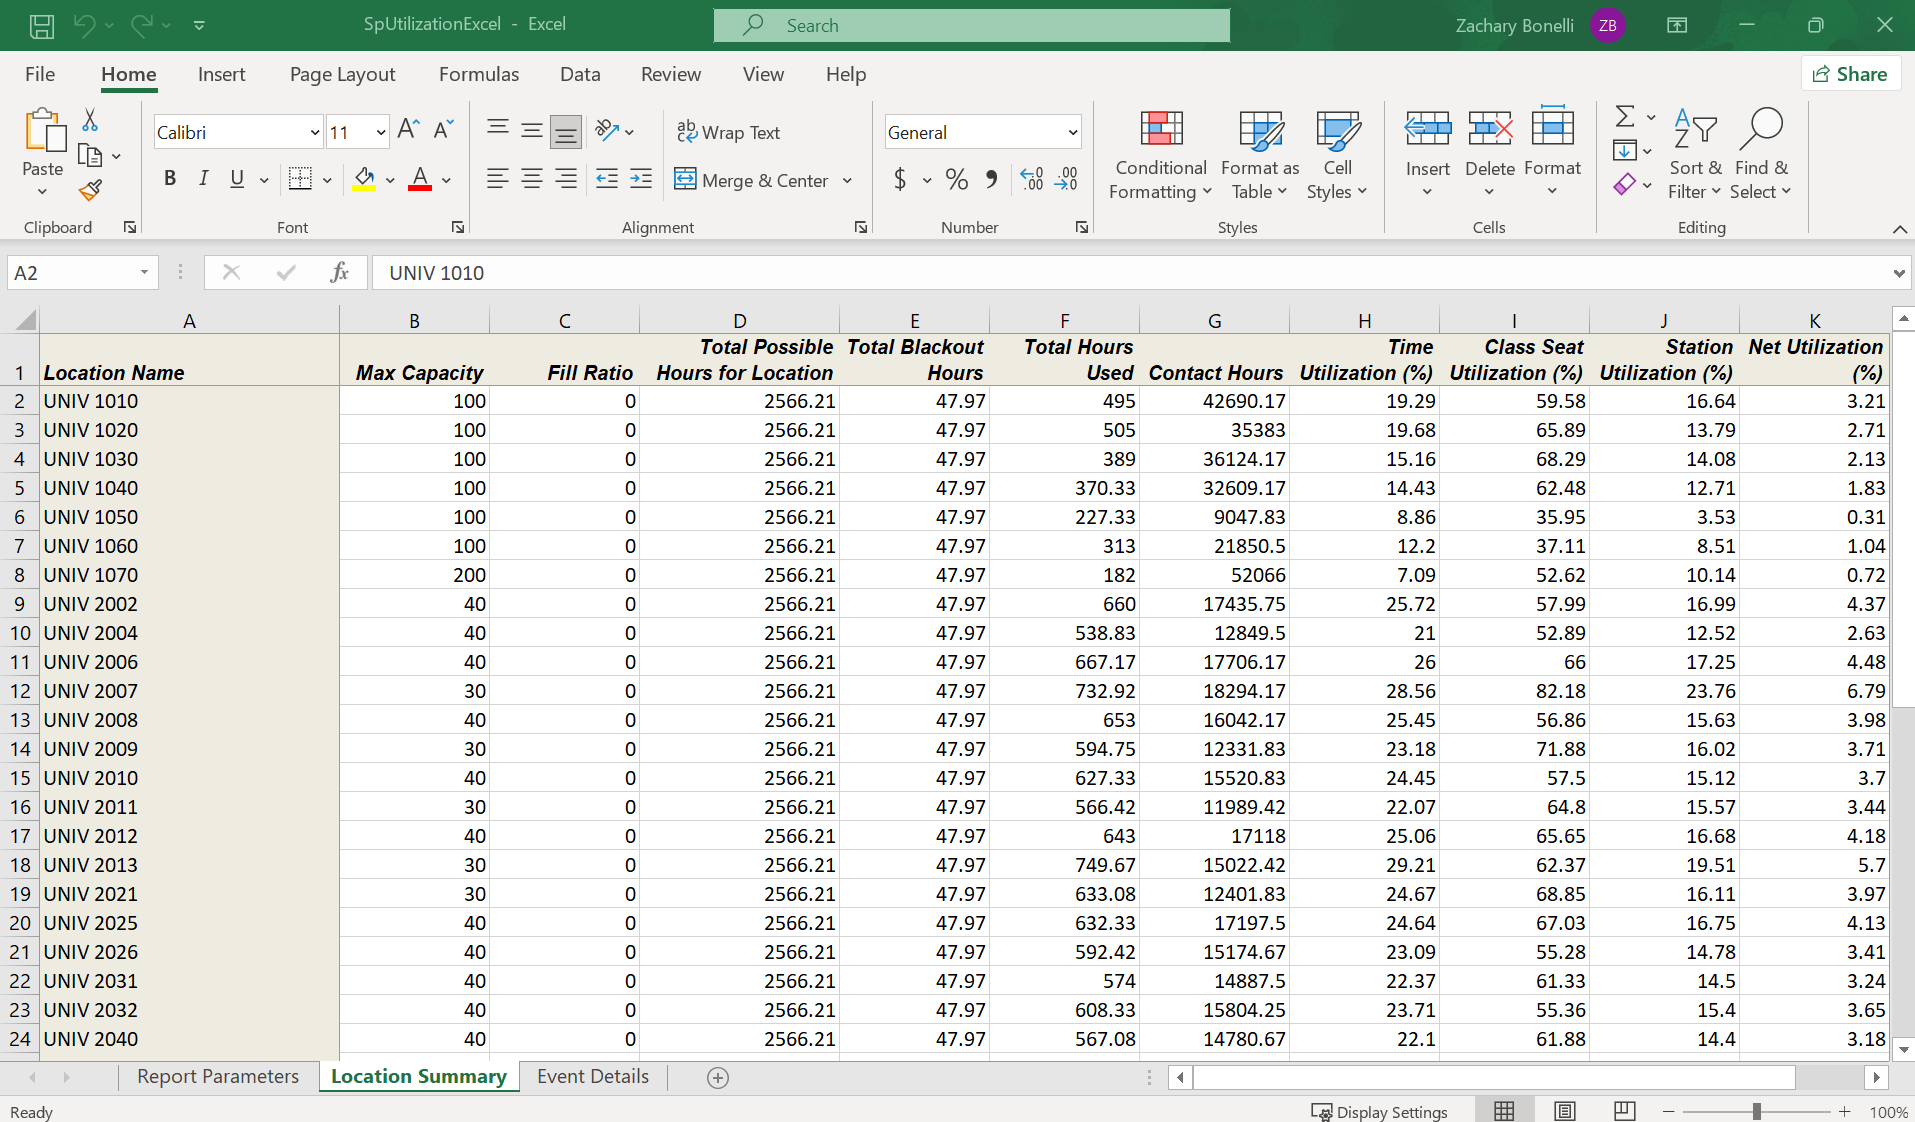
Task: Select the Italic formatting icon
Action: click(x=203, y=179)
